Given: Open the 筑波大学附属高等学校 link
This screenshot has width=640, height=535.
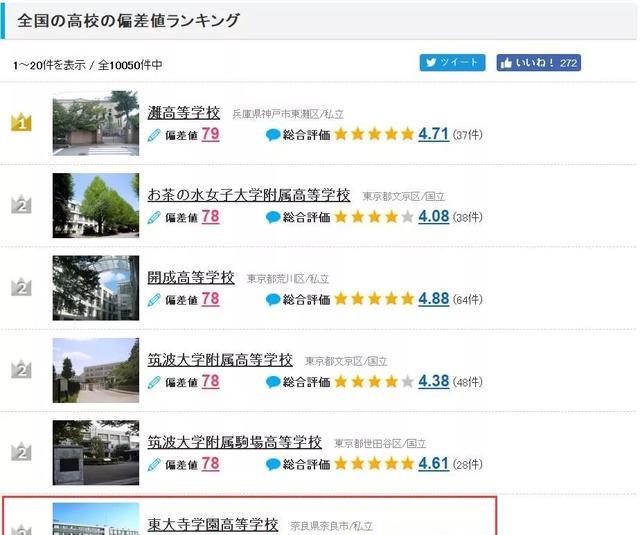Looking at the screenshot, I should [x=220, y=360].
